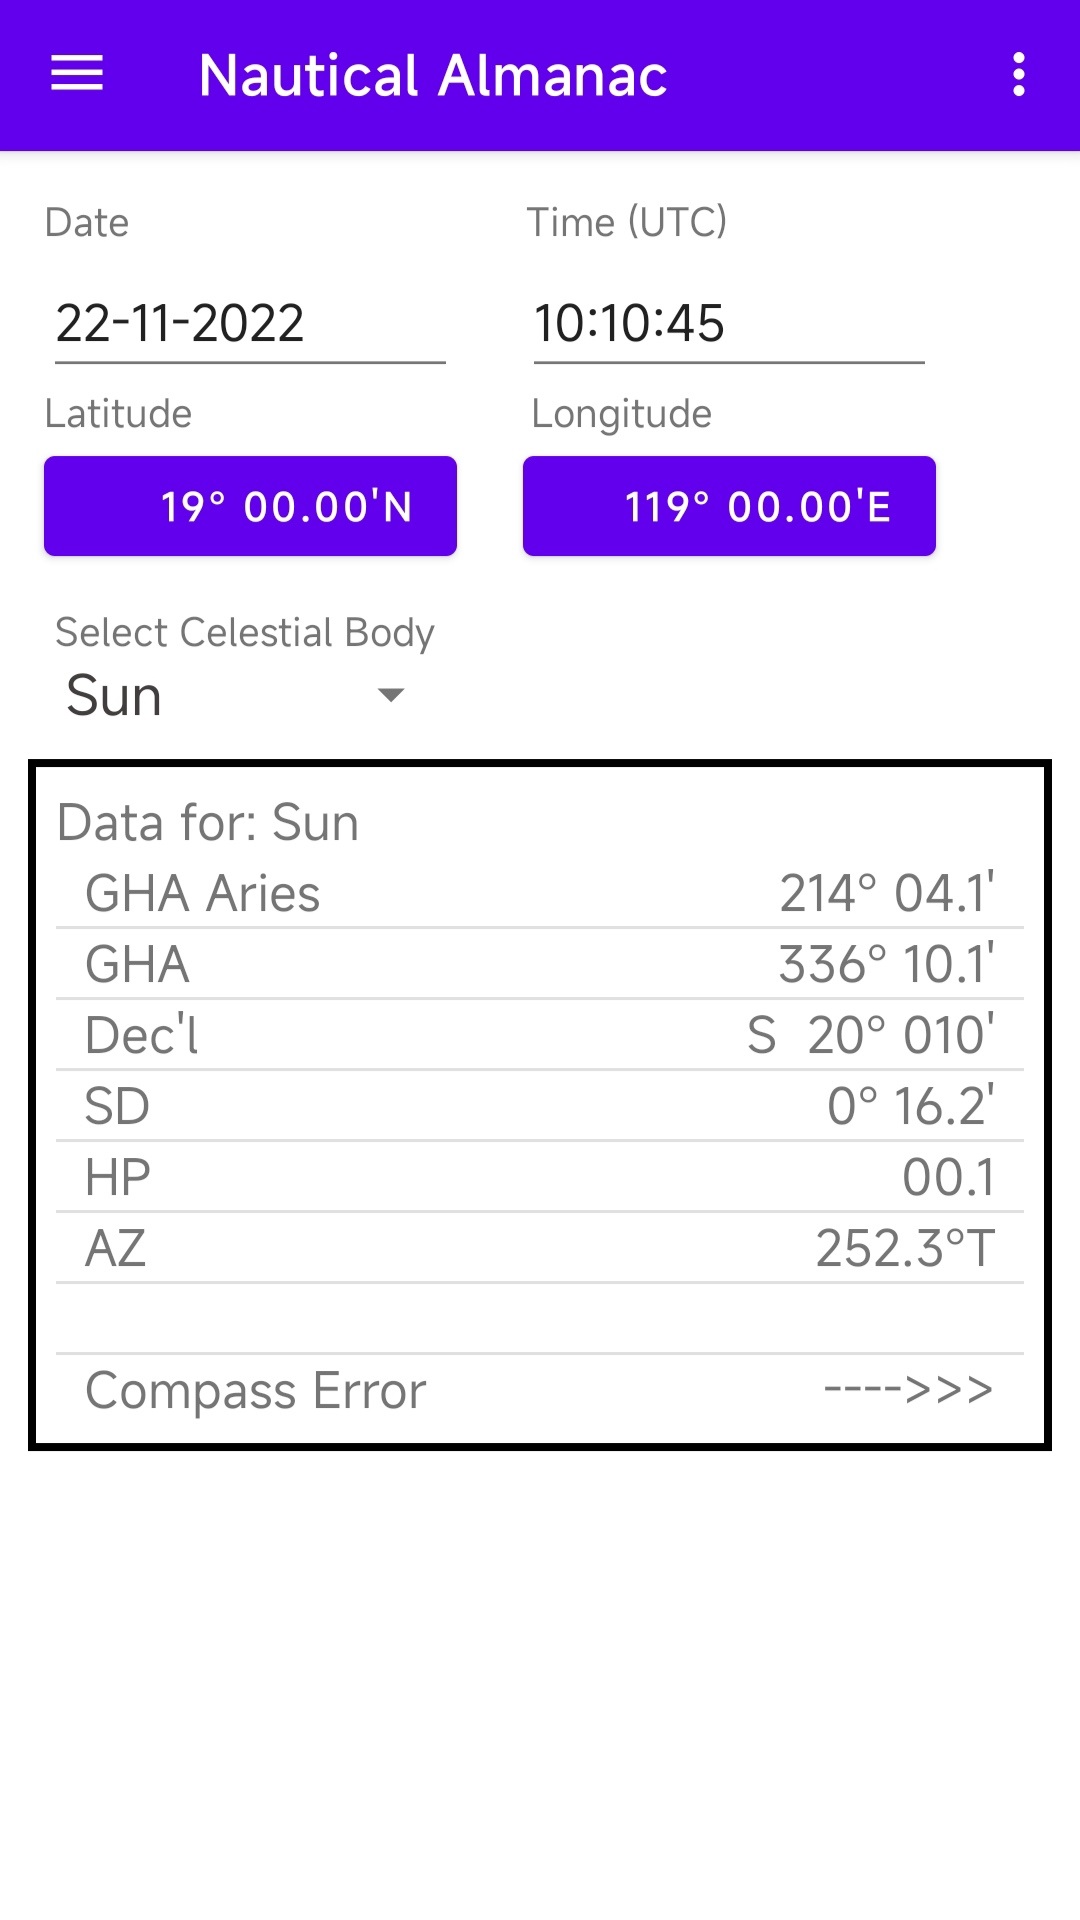This screenshot has height=1920, width=1080.
Task: Open the three-dot overflow menu
Action: [1018, 75]
